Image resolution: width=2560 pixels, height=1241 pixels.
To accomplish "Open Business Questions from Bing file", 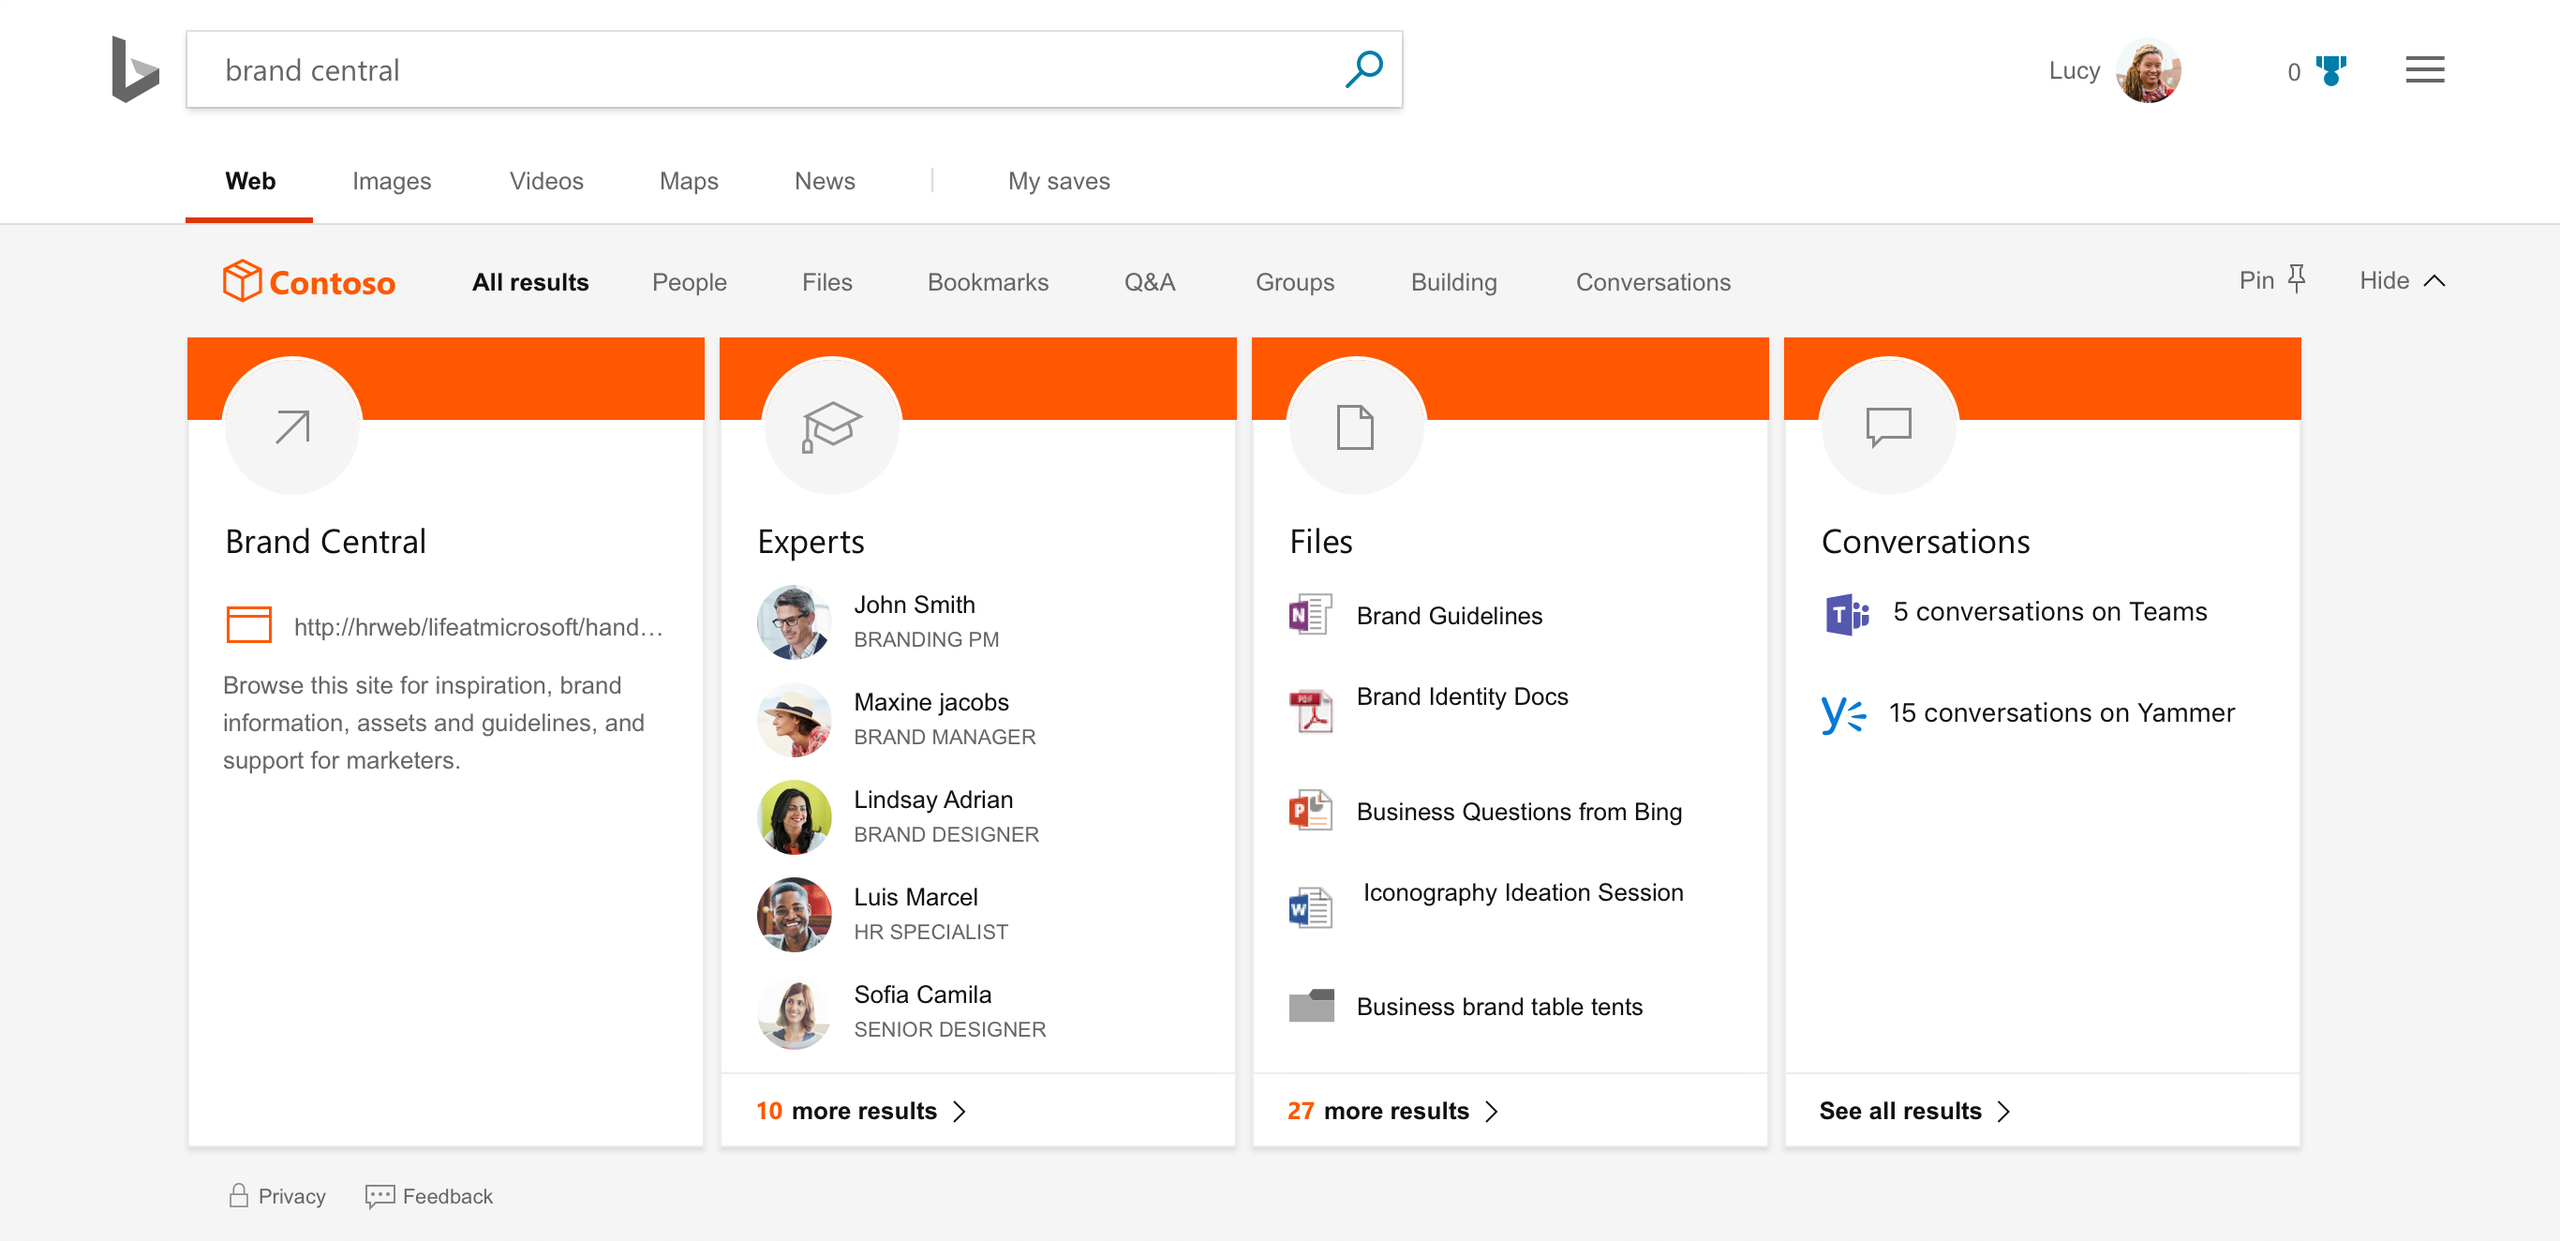I will (1519, 811).
